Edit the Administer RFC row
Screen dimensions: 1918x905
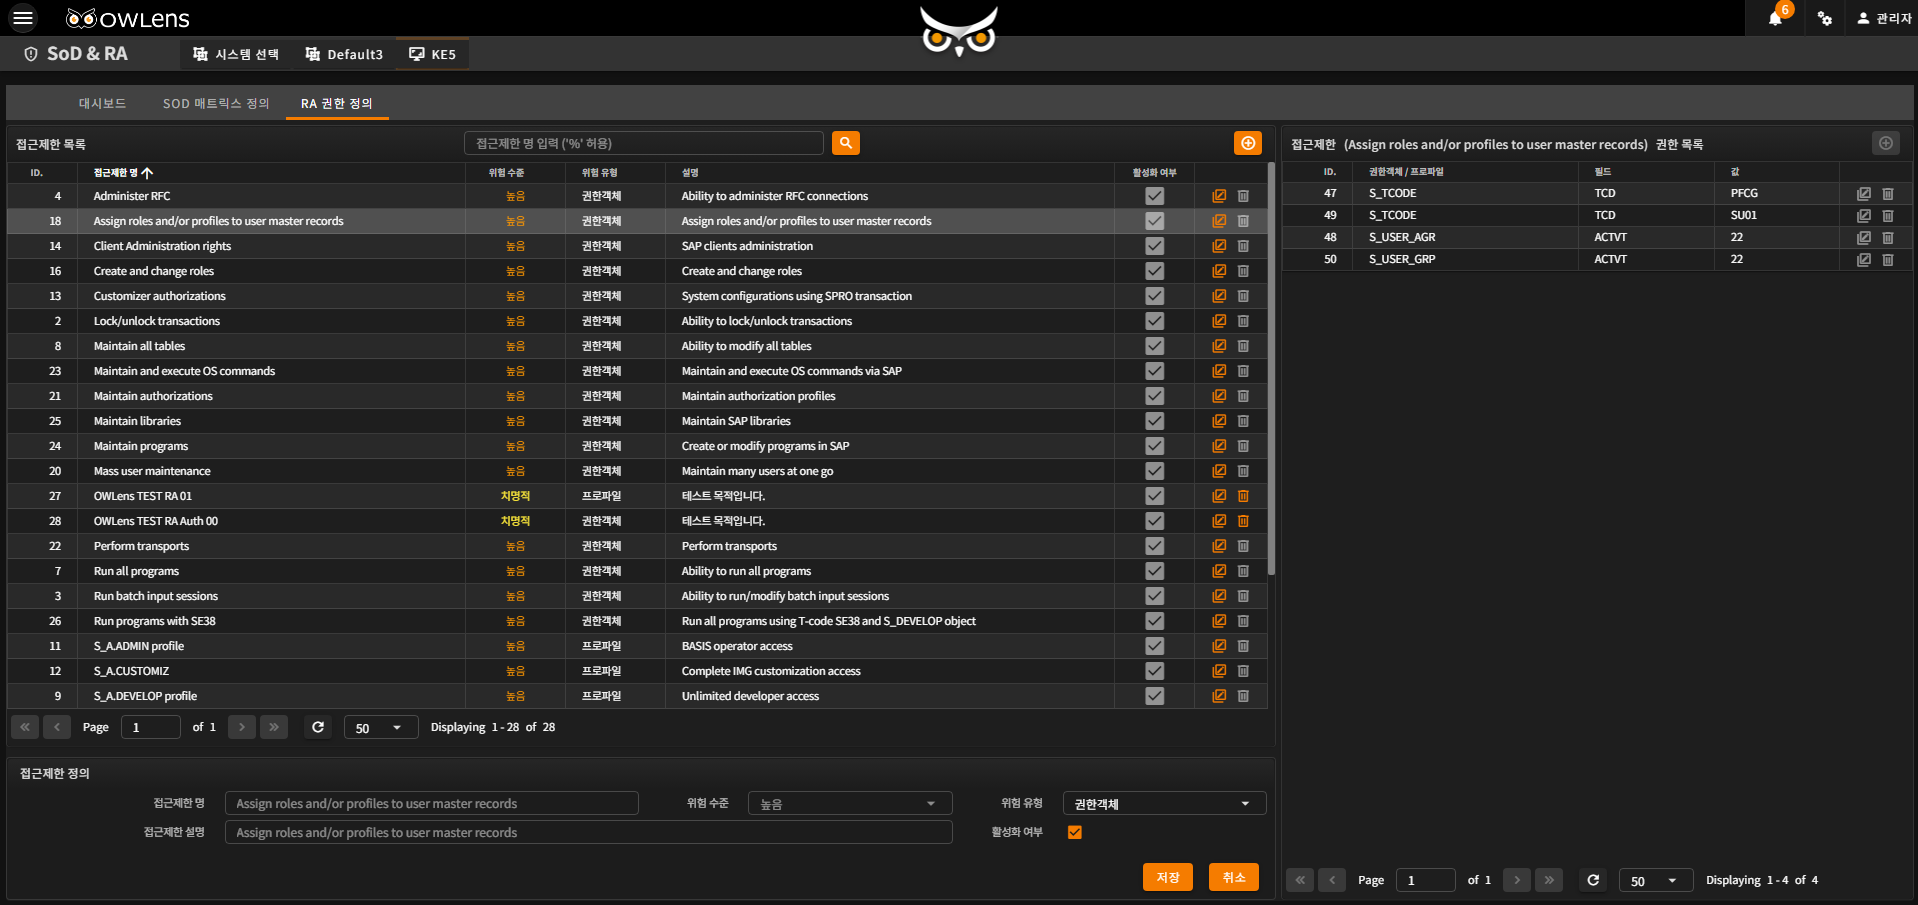pyautogui.click(x=1219, y=196)
